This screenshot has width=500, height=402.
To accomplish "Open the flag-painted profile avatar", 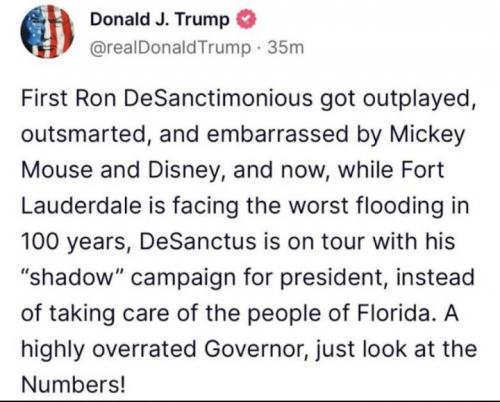I will coord(47,32).
